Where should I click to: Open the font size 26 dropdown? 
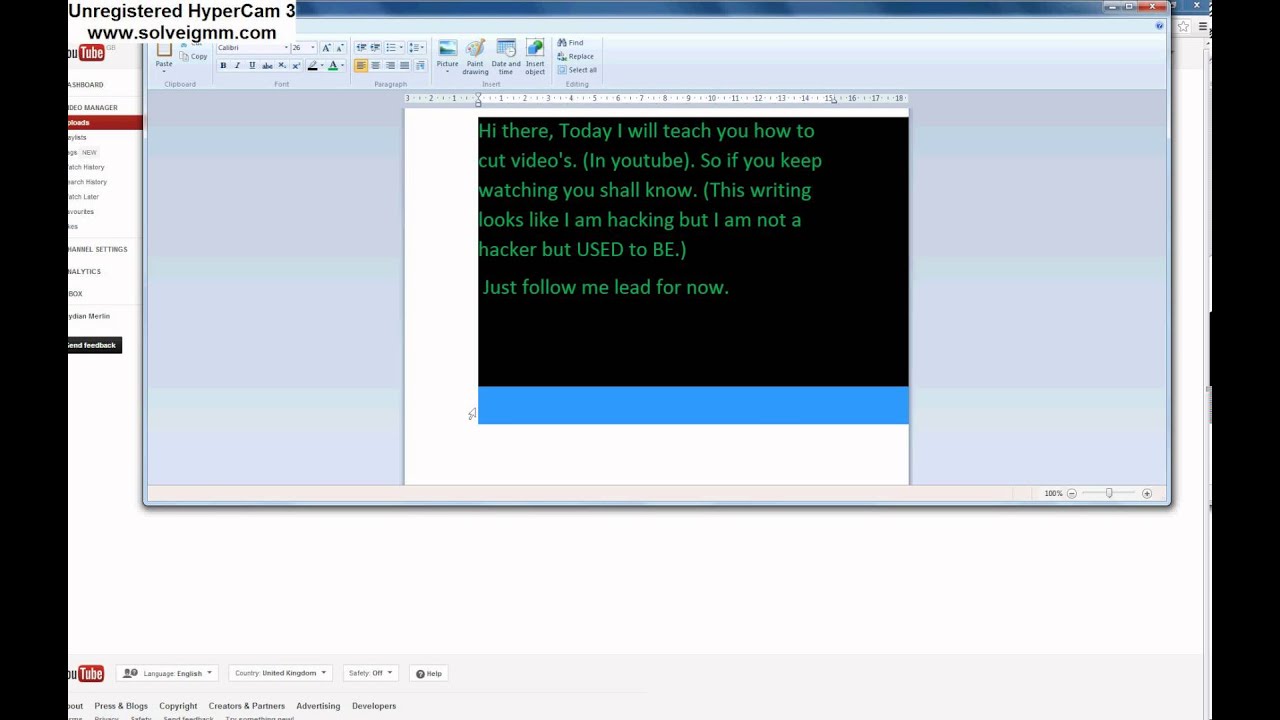pos(312,48)
